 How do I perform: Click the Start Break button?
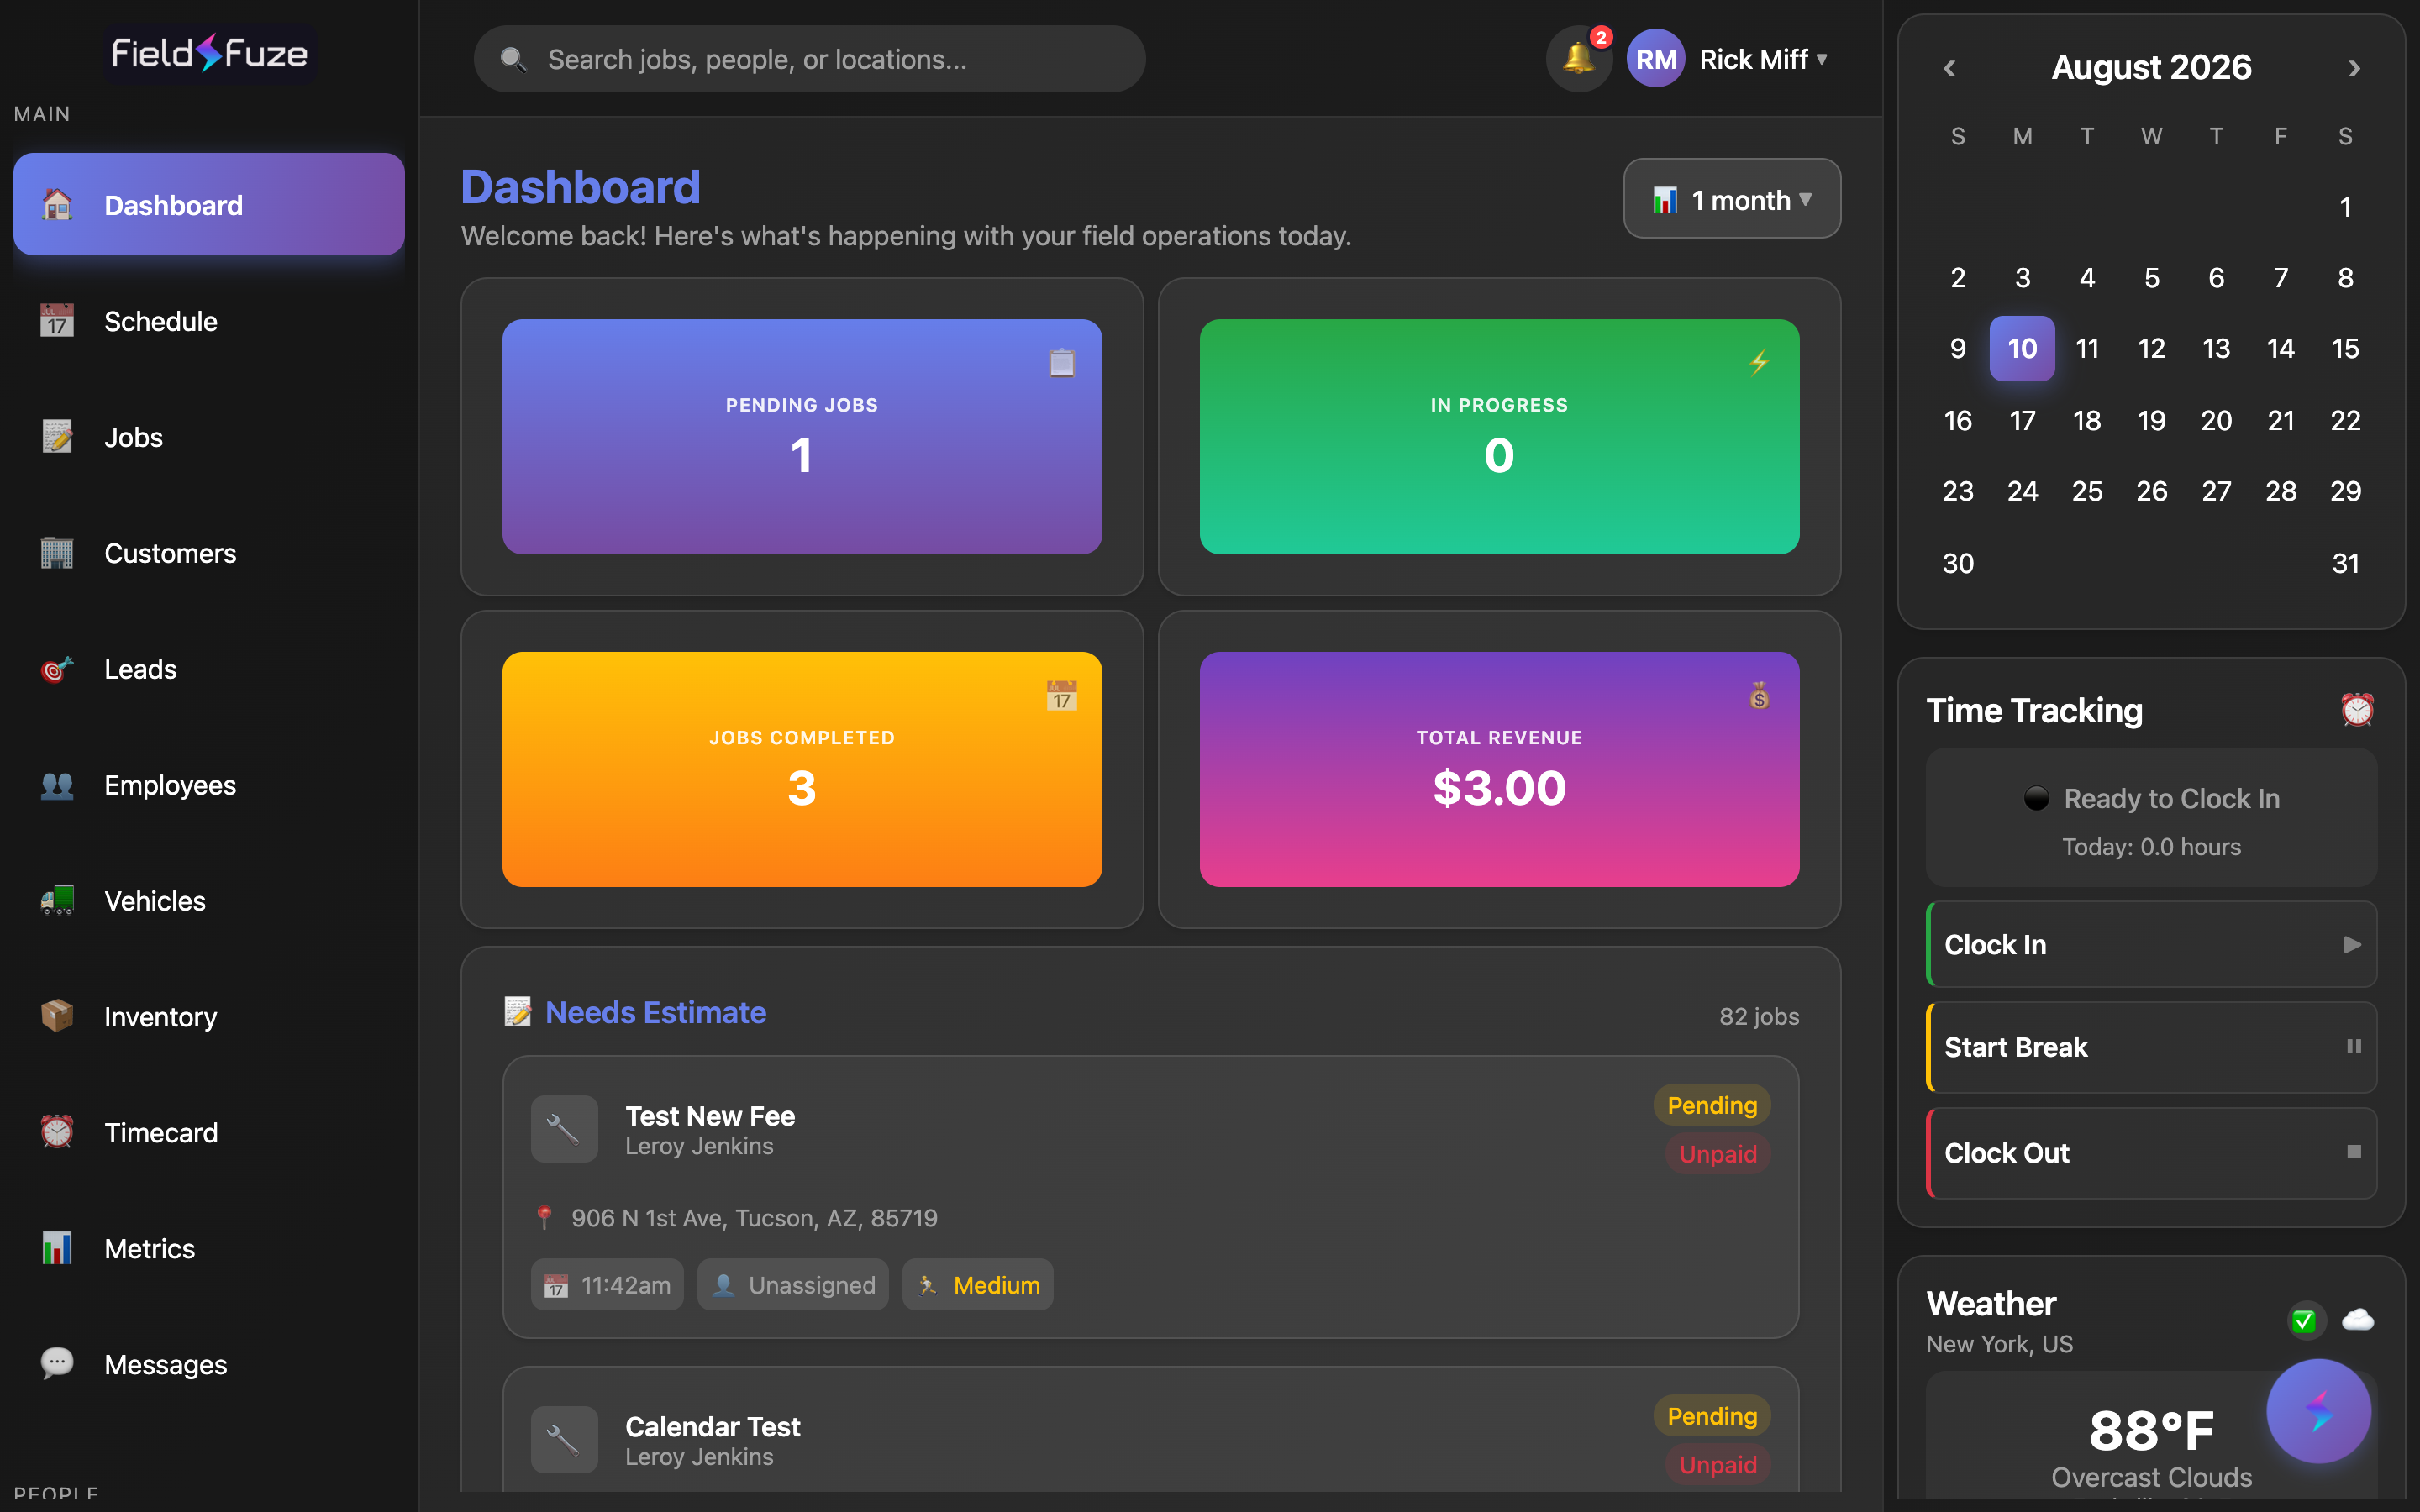(x=2151, y=1047)
